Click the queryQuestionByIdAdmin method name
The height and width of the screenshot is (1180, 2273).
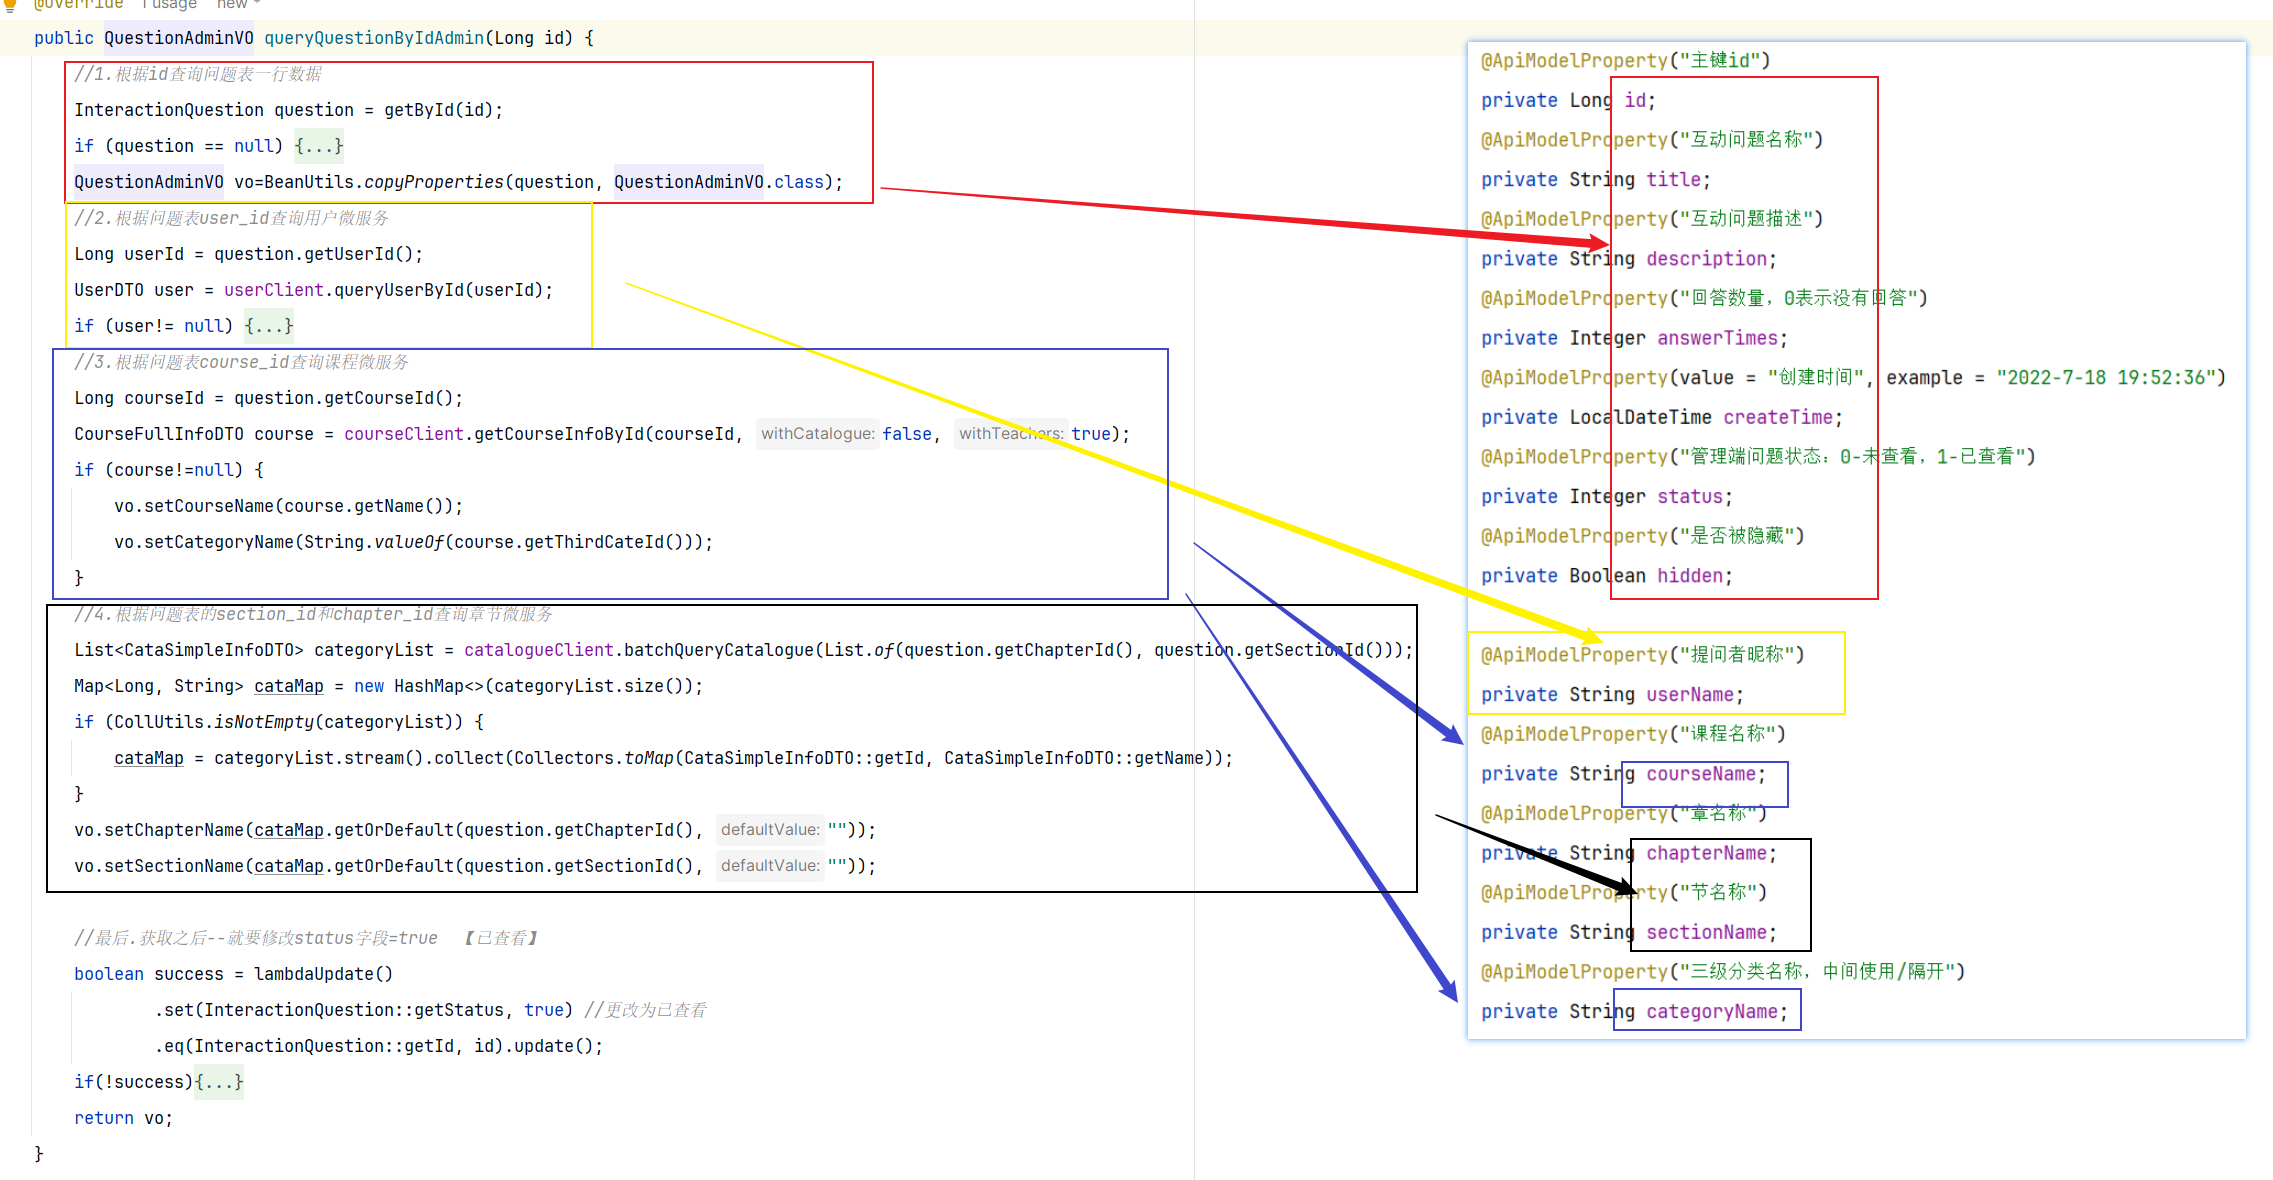point(374,38)
